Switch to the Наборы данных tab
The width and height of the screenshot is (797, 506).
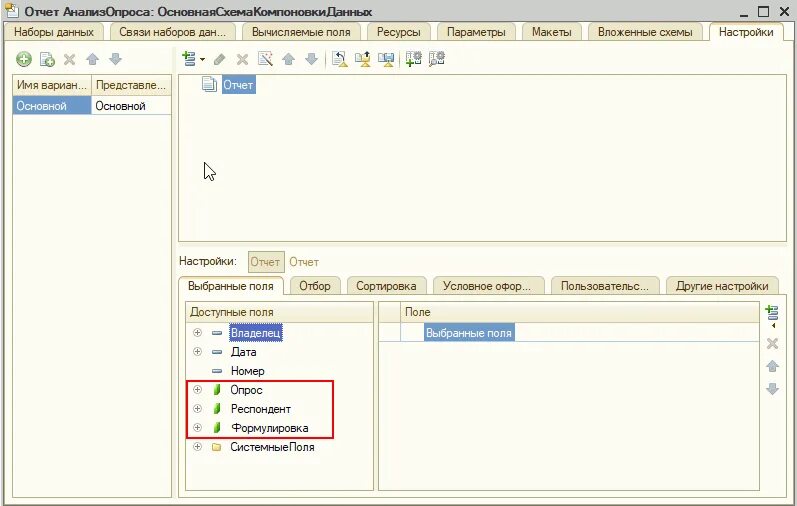pyautogui.click(x=54, y=32)
